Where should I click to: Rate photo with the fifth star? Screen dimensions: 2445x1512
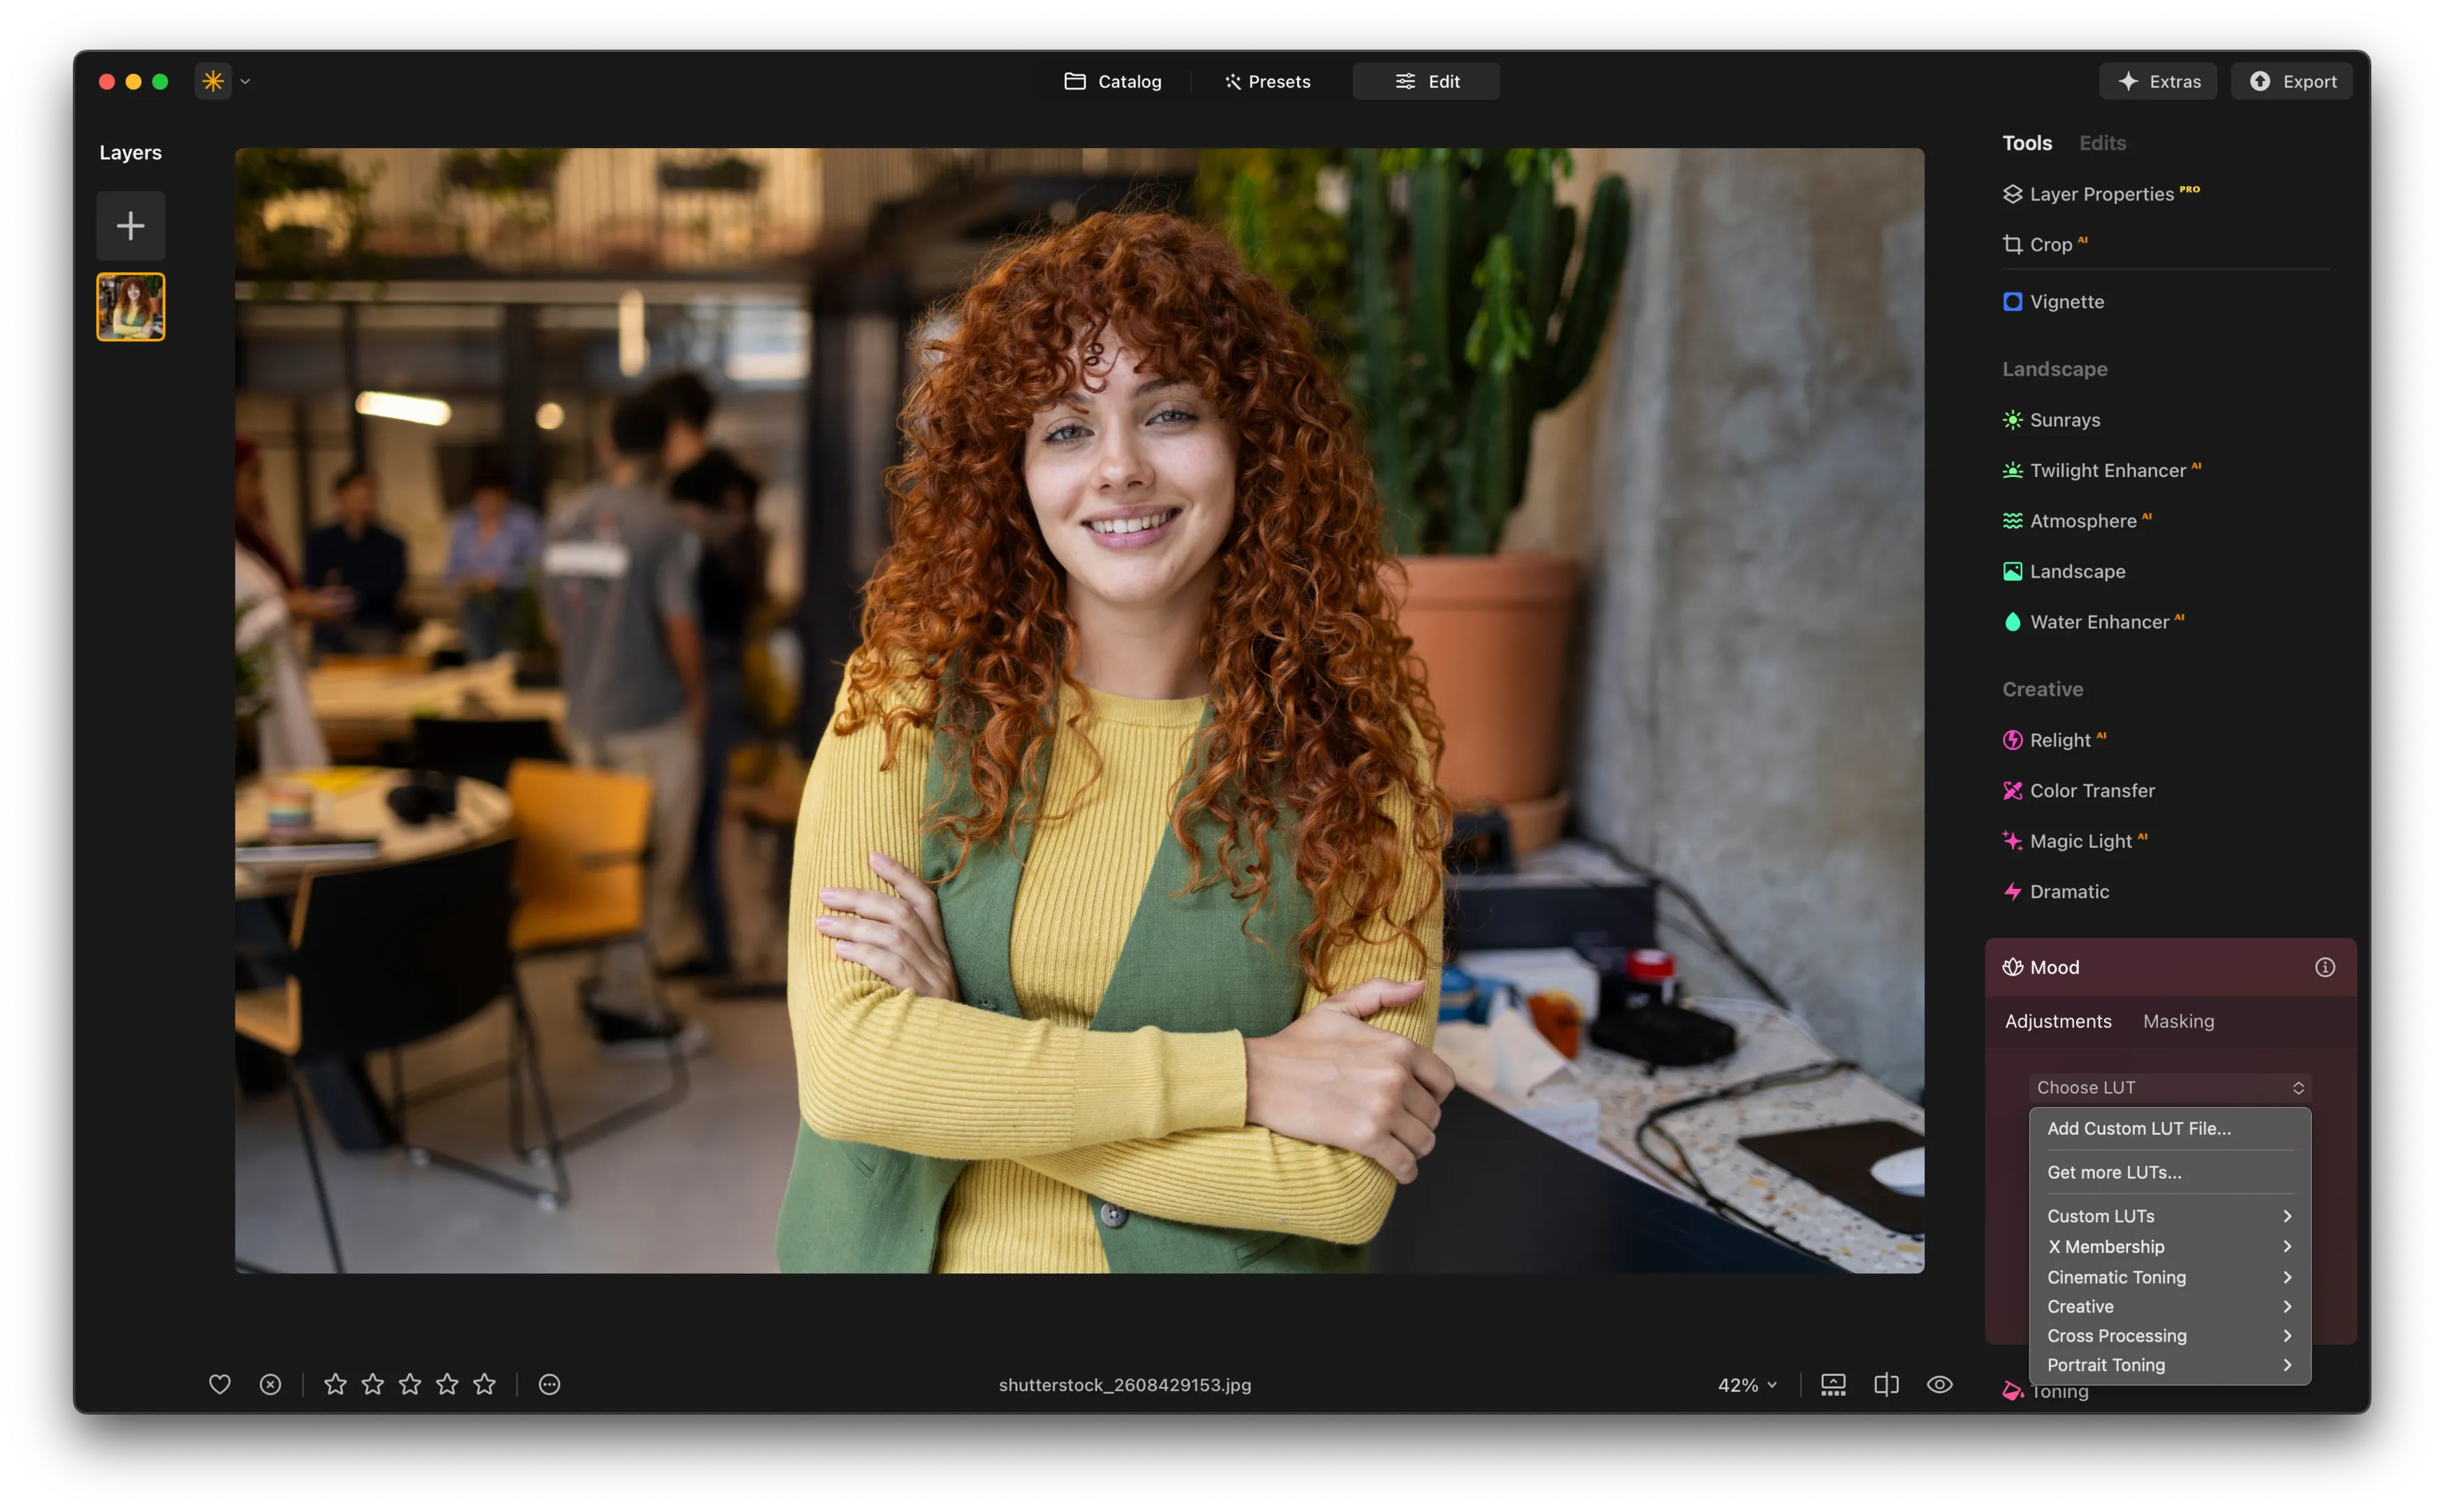click(484, 1384)
